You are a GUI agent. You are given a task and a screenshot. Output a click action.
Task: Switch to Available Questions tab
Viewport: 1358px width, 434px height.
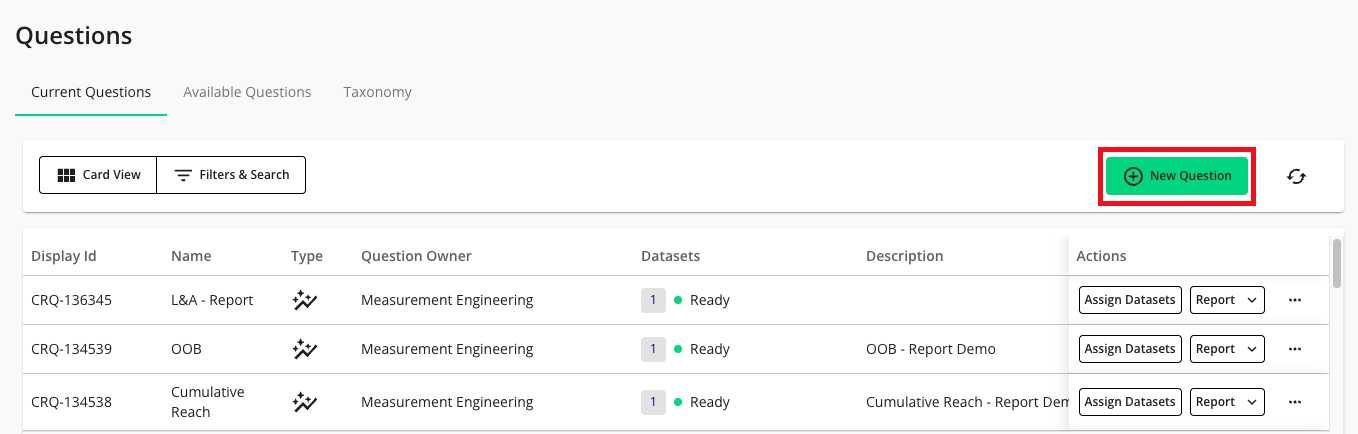coord(247,92)
